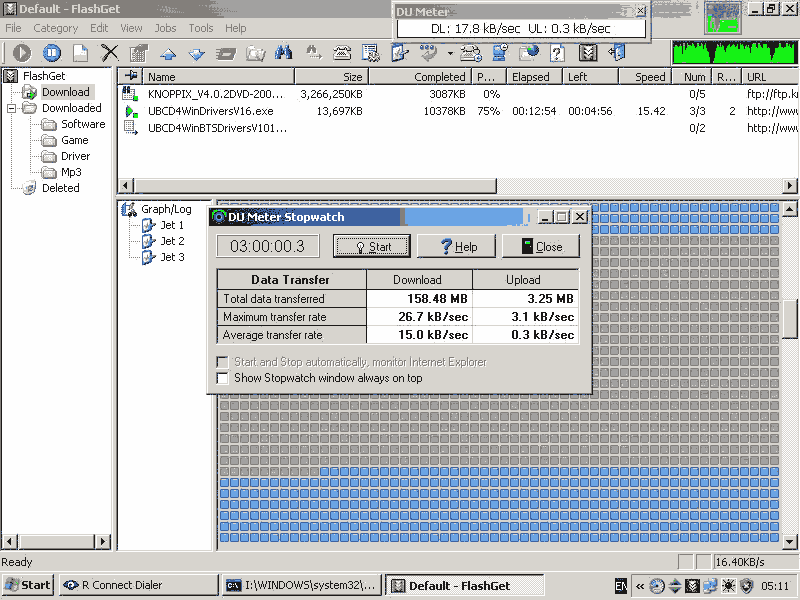800x600 pixels.
Task: Select the Graph/Log node
Action: click(166, 209)
